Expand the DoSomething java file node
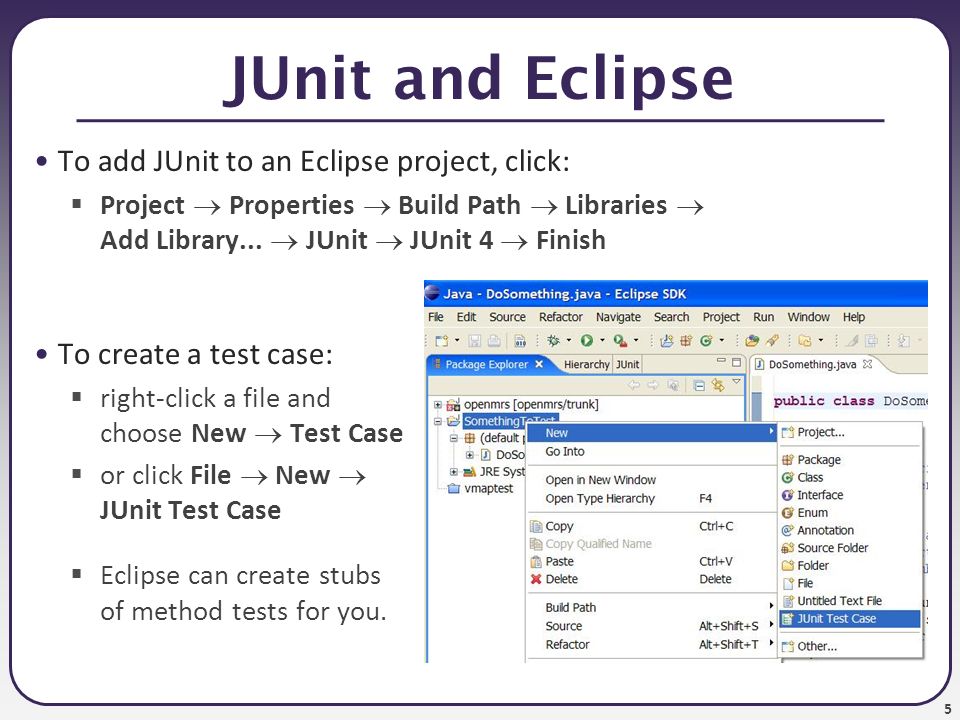The width and height of the screenshot is (960, 720). click(x=470, y=455)
